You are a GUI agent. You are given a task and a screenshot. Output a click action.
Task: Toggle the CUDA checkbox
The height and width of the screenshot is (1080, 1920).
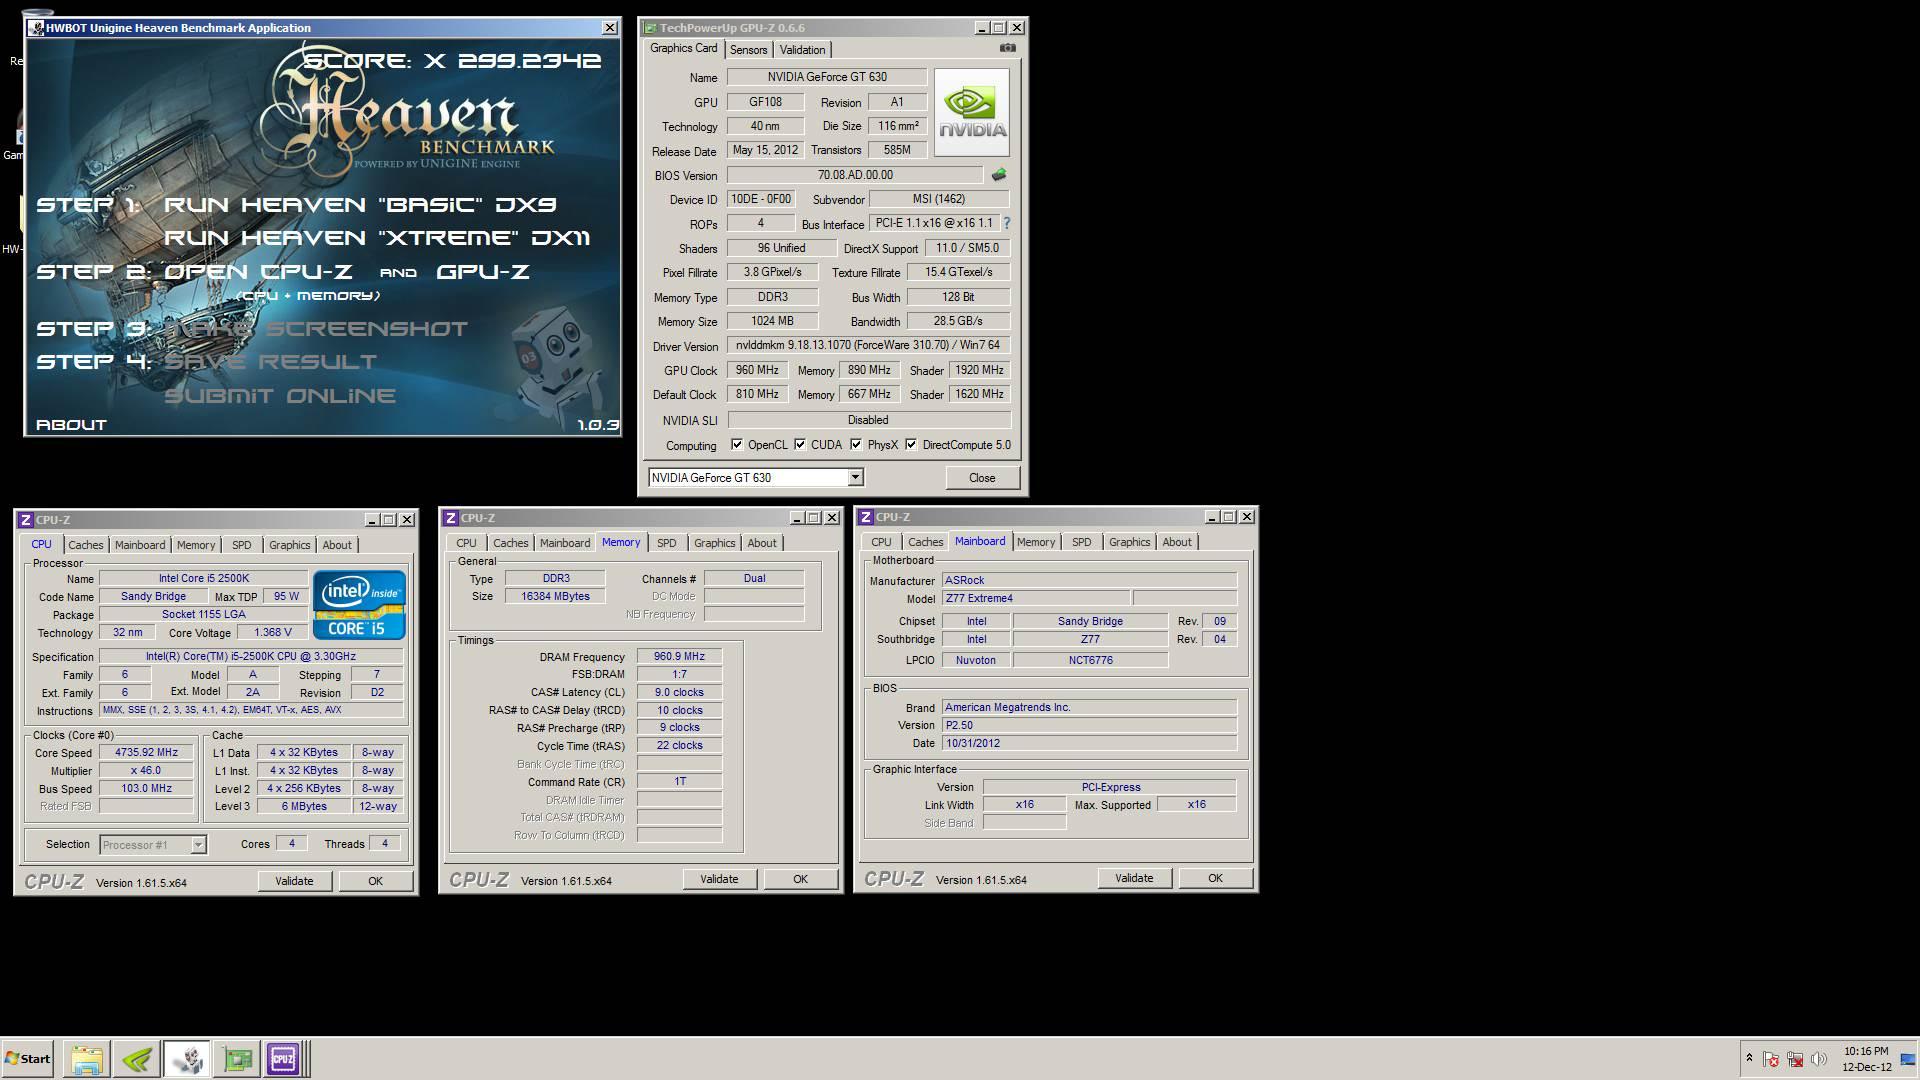800,445
